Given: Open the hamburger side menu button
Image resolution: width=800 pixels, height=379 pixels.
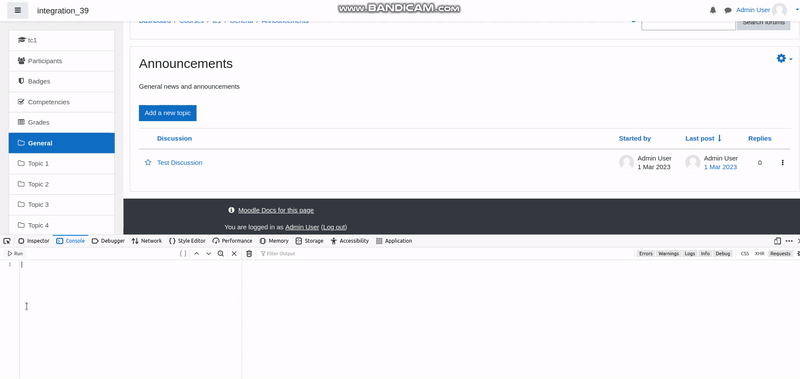Looking at the screenshot, I should [x=18, y=10].
